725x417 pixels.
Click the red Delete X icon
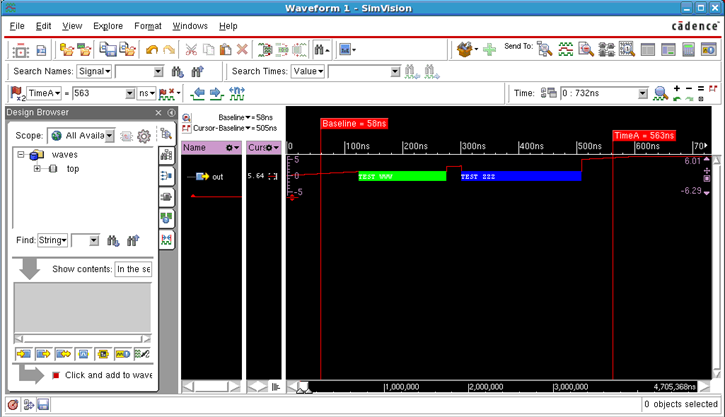(242, 50)
